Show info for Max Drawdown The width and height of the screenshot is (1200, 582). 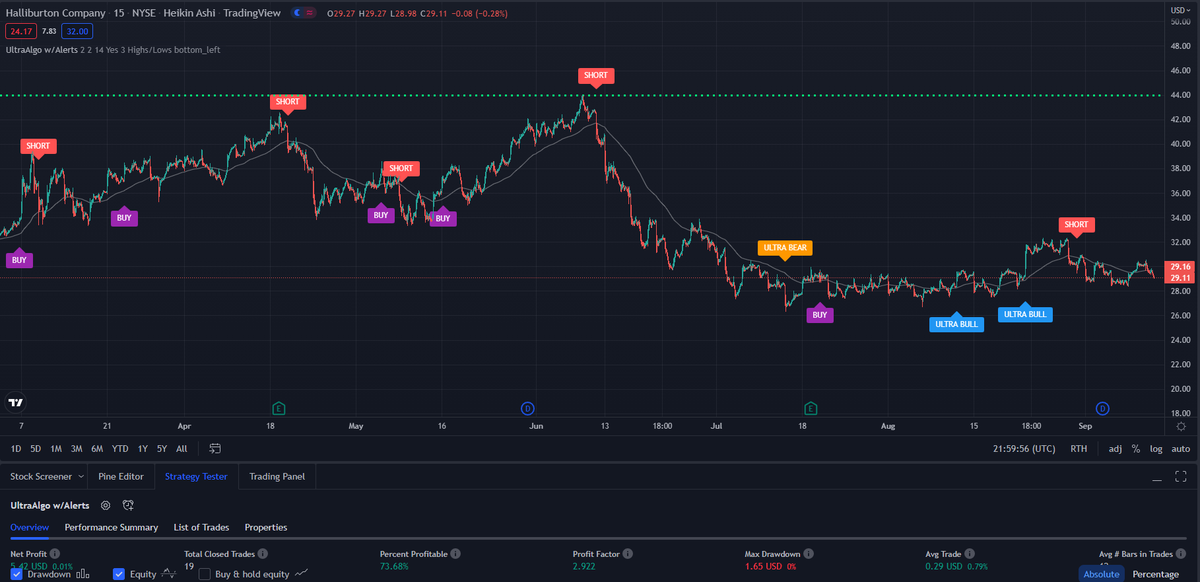pos(808,553)
